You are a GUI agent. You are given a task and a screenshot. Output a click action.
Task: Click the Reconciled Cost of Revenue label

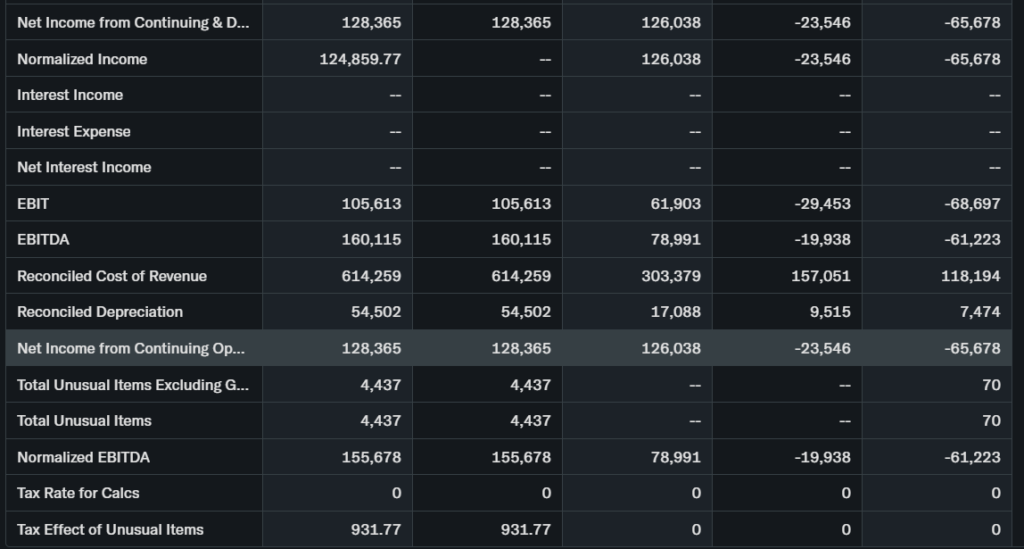(x=112, y=276)
